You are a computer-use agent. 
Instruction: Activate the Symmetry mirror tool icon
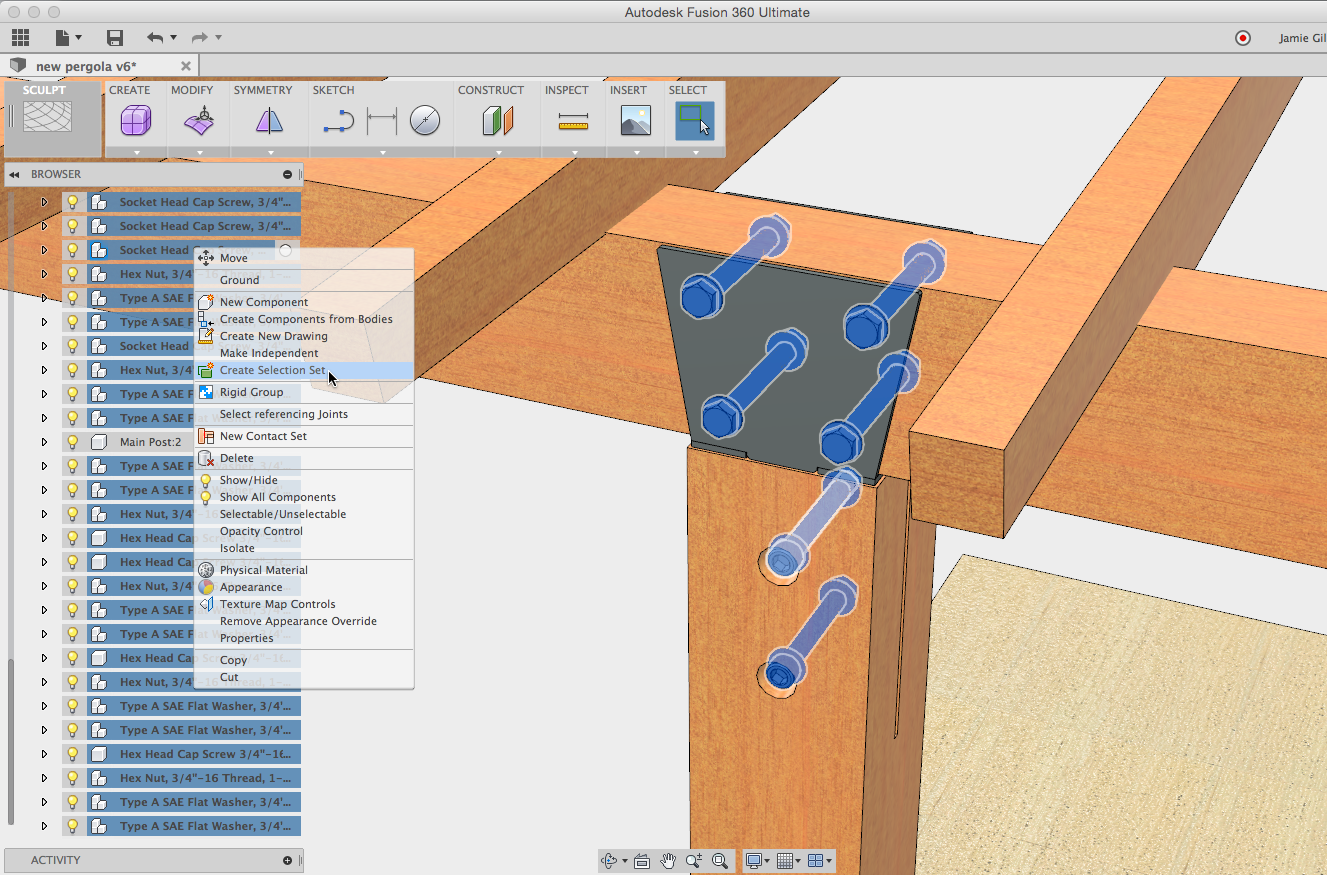click(x=269, y=121)
